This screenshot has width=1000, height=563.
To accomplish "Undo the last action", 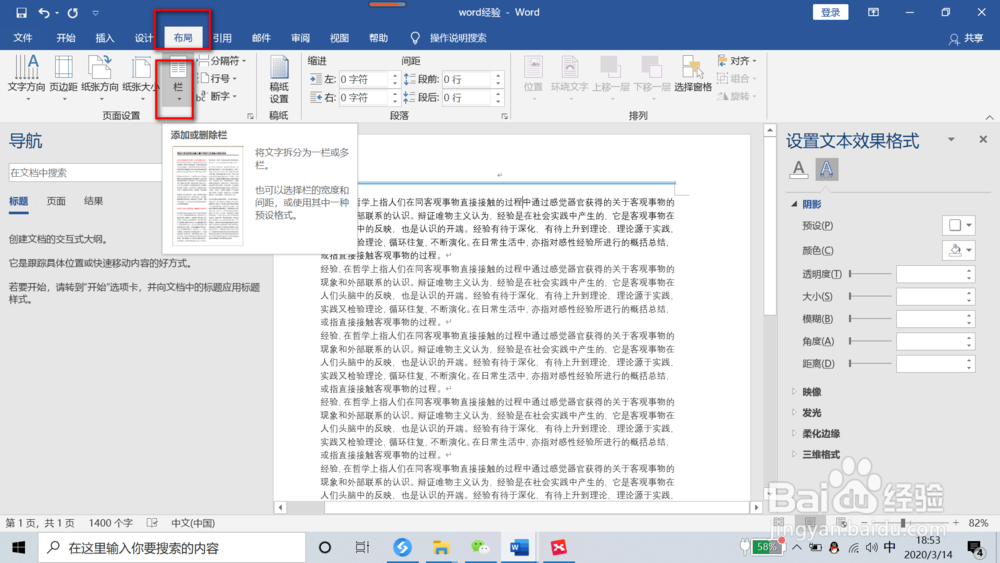I will 43,12.
